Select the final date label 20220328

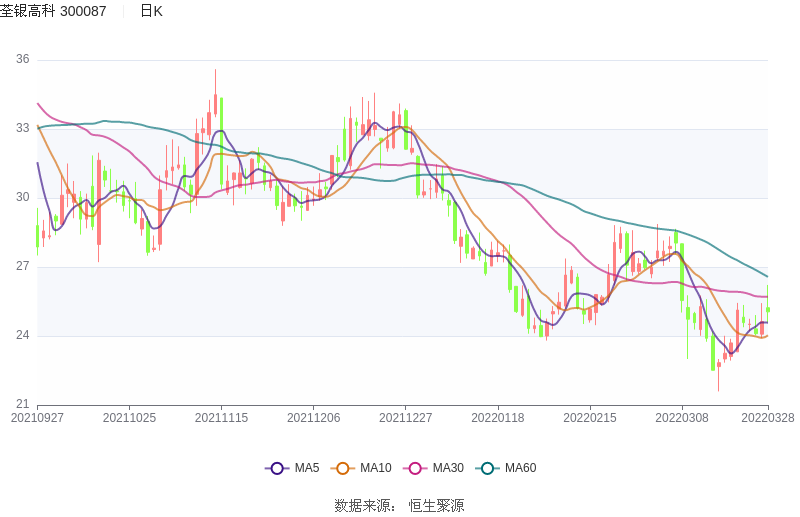(768, 418)
